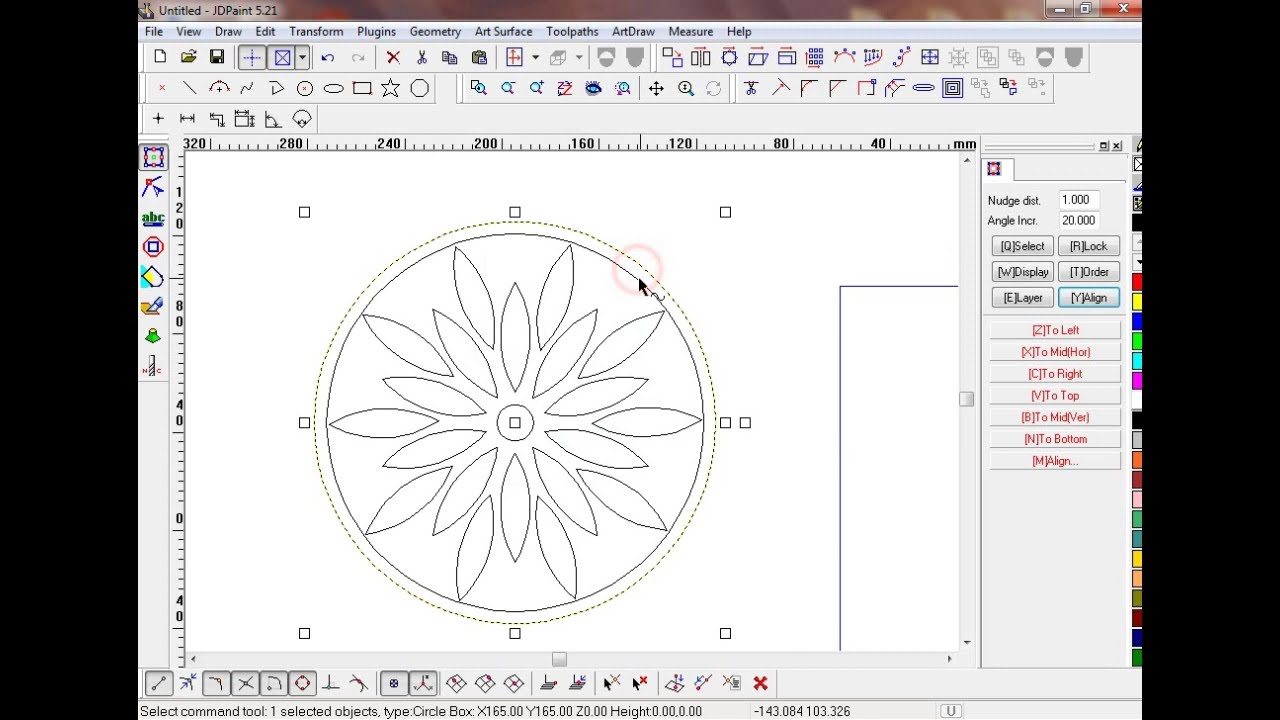Screen dimensions: 1280x720
Task: Pick the red color swatch in the palette
Action: 1137,284
